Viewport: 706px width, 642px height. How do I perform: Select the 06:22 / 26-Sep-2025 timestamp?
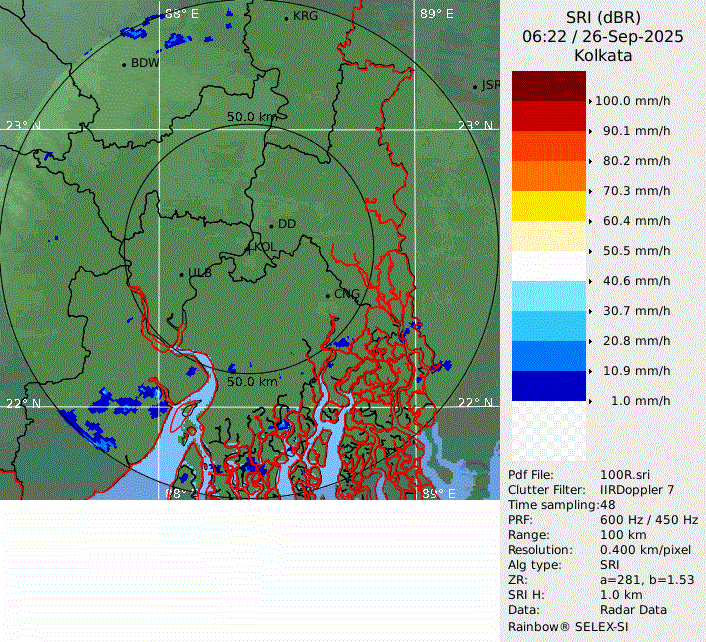(602, 37)
